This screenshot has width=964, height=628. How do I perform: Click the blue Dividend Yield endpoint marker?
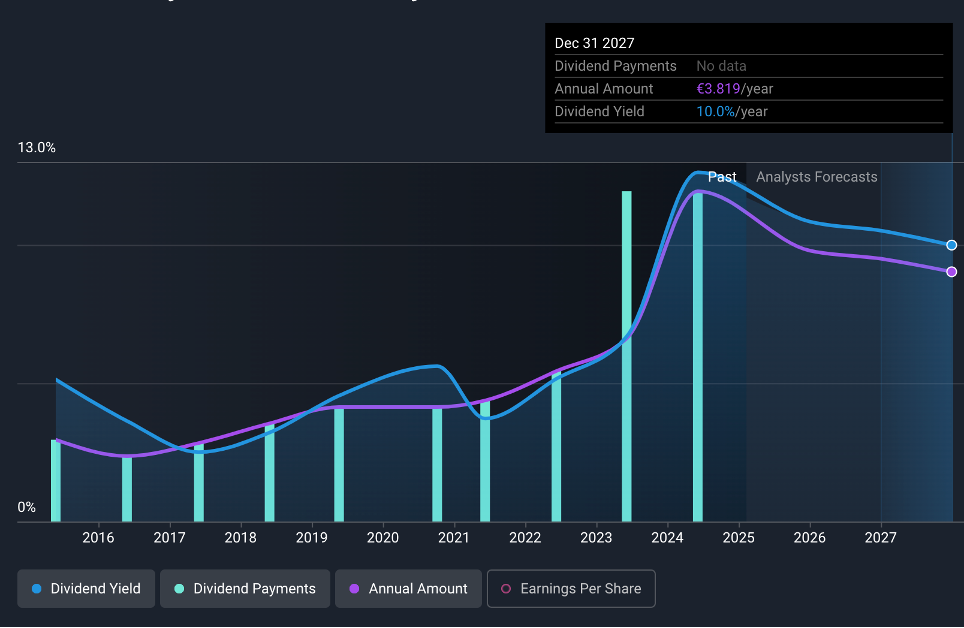(x=951, y=245)
